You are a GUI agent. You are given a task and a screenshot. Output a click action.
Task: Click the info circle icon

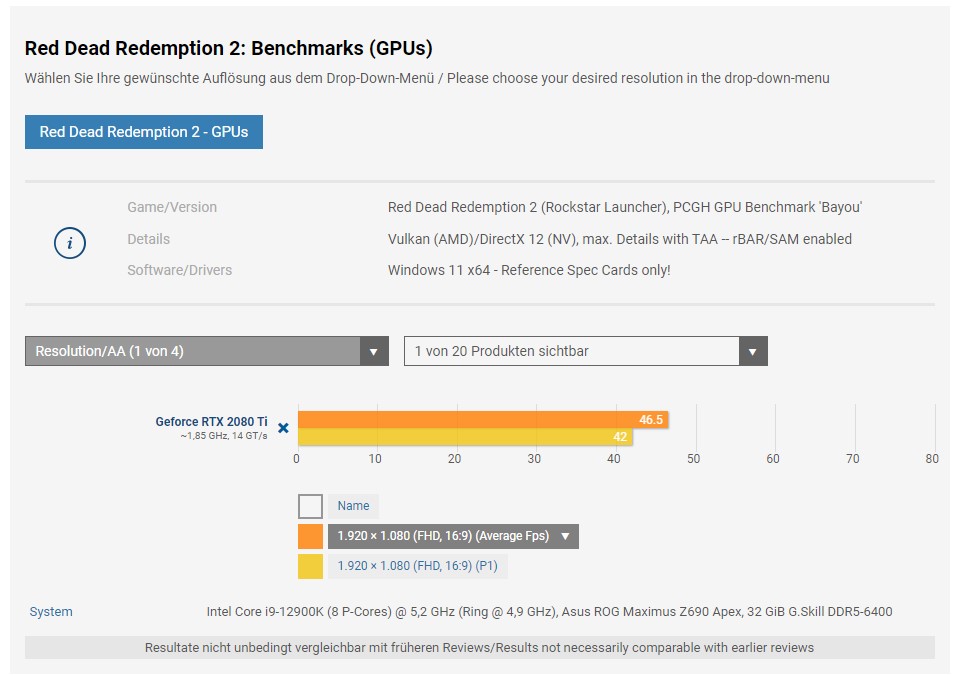tap(70, 243)
